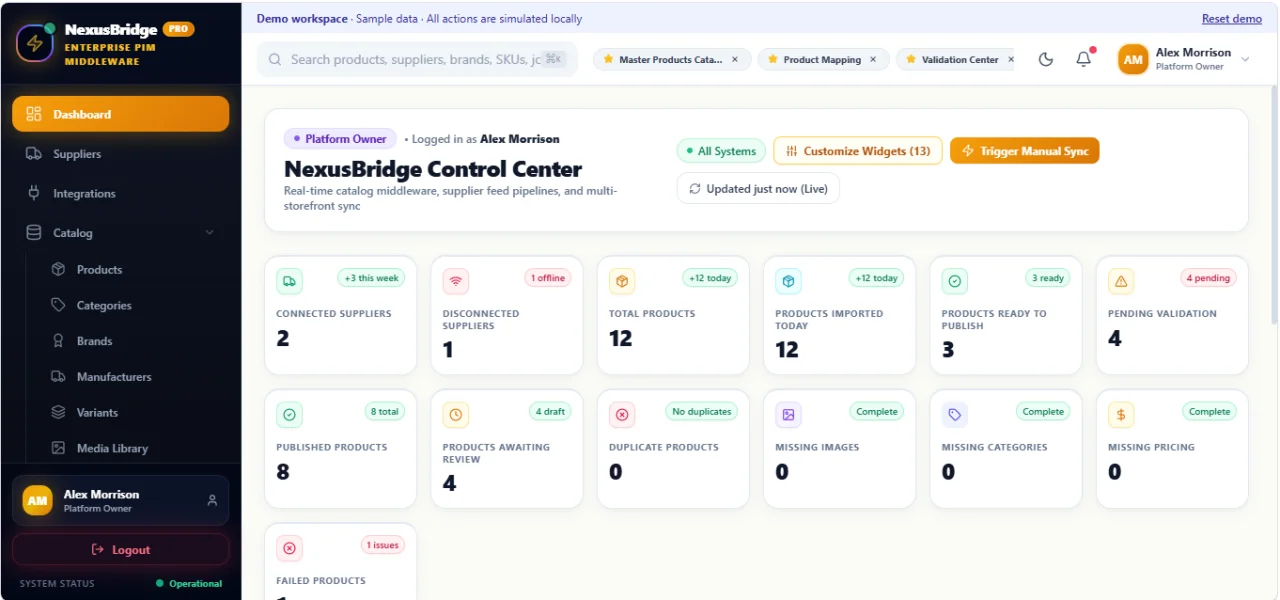Click the Failed Products x-circle icon
Image resolution: width=1280 pixels, height=600 pixels.
[289, 548]
